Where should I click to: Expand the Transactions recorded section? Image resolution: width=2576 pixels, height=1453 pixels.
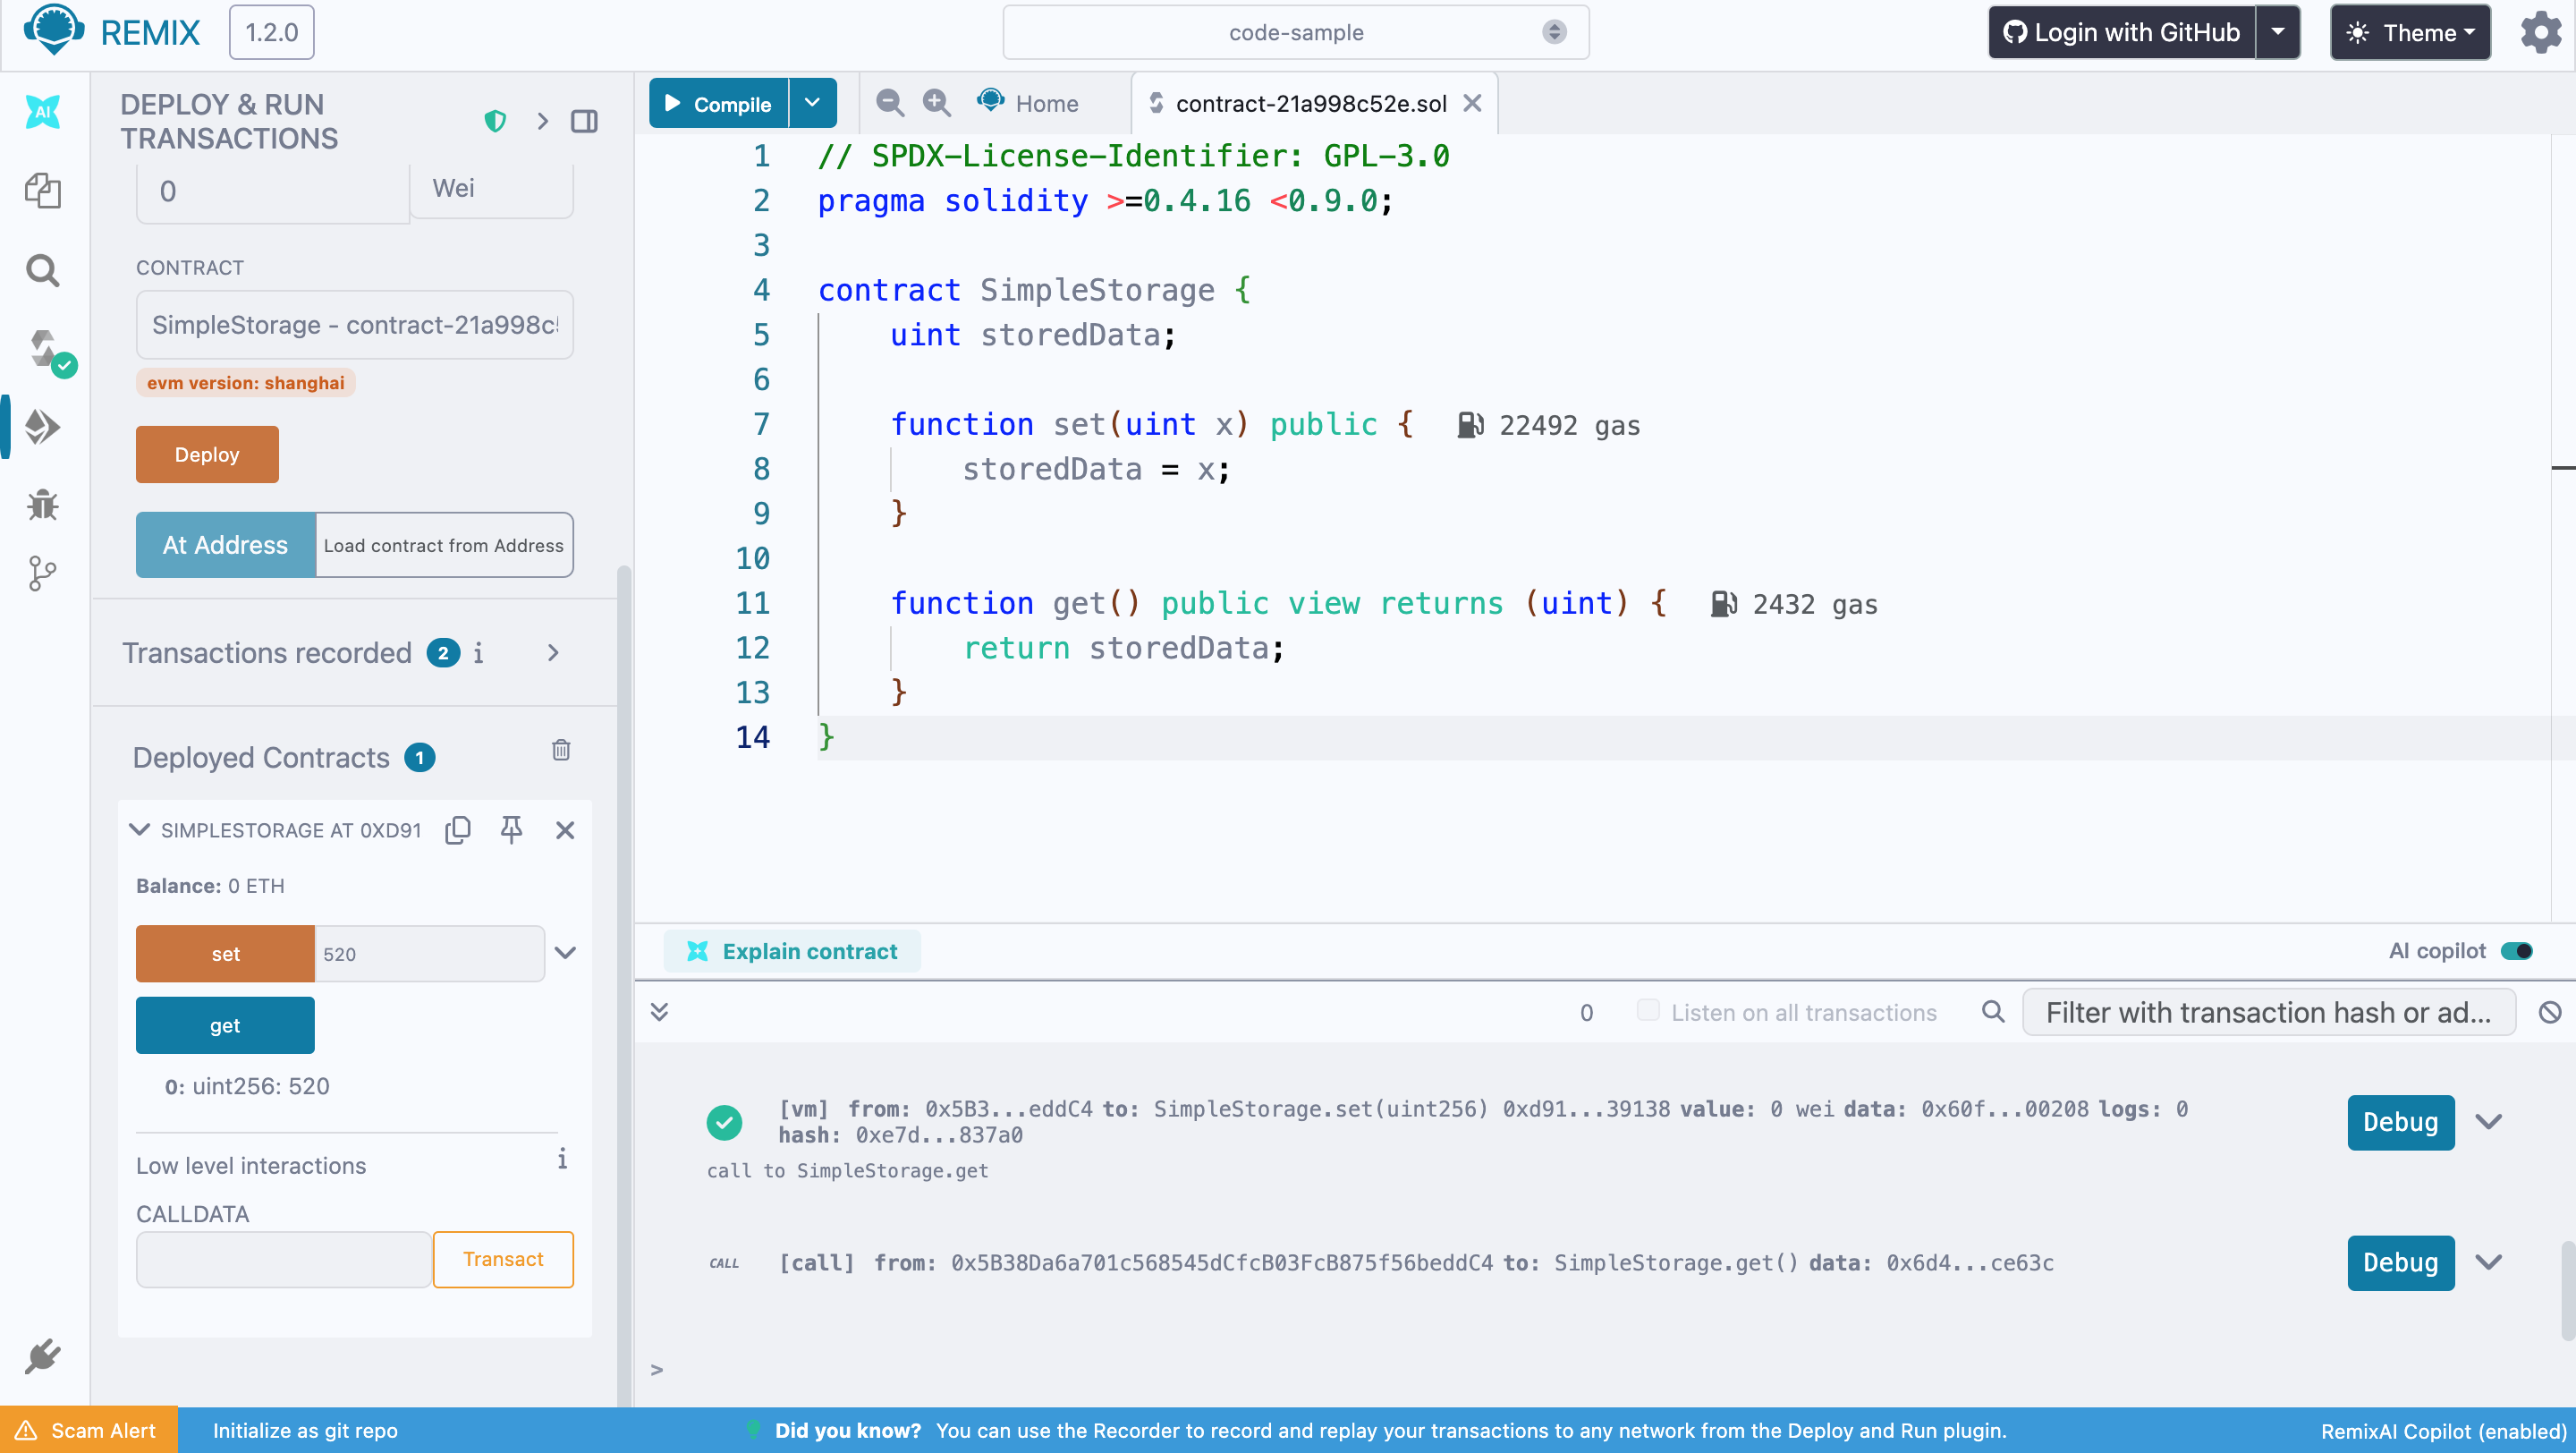coord(553,653)
